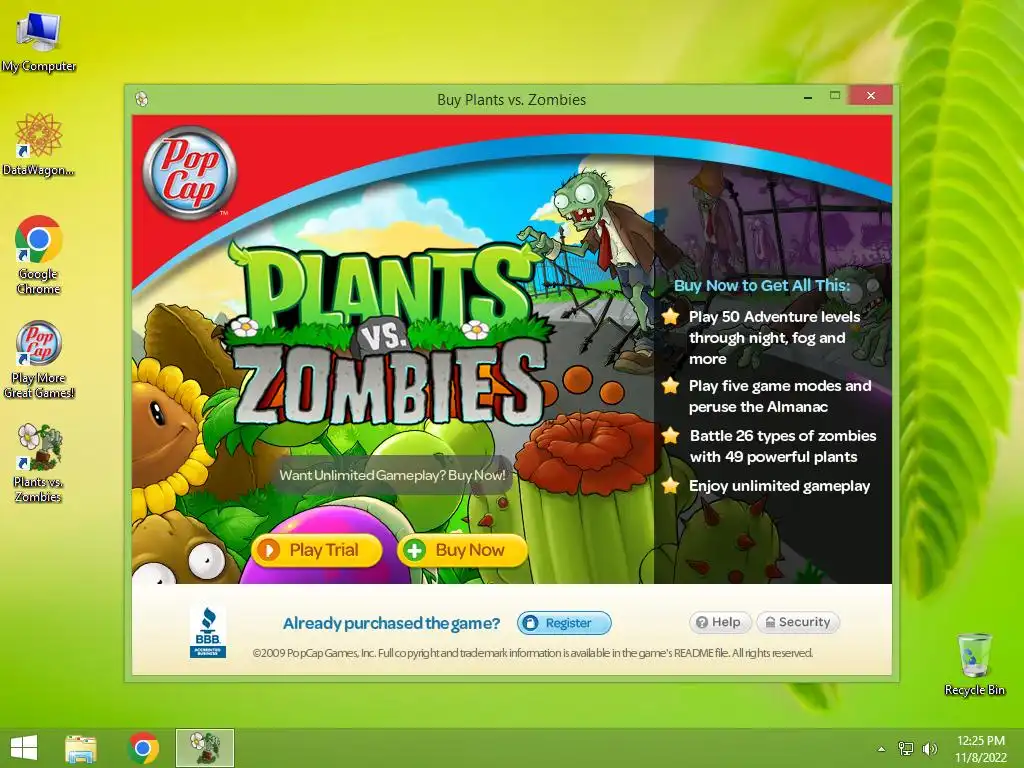1024x768 pixels.
Task: Click the Play five game modes text
Action: tap(780, 396)
